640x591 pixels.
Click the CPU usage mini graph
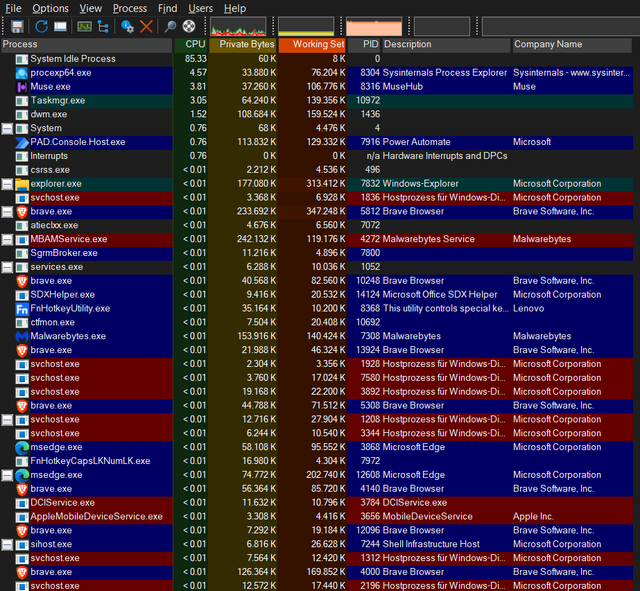coord(238,27)
